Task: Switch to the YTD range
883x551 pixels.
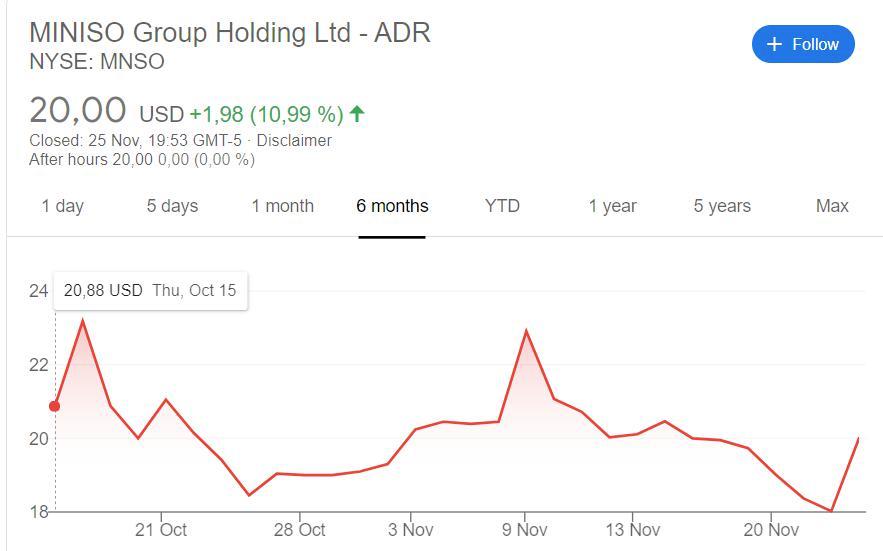Action: coord(502,206)
